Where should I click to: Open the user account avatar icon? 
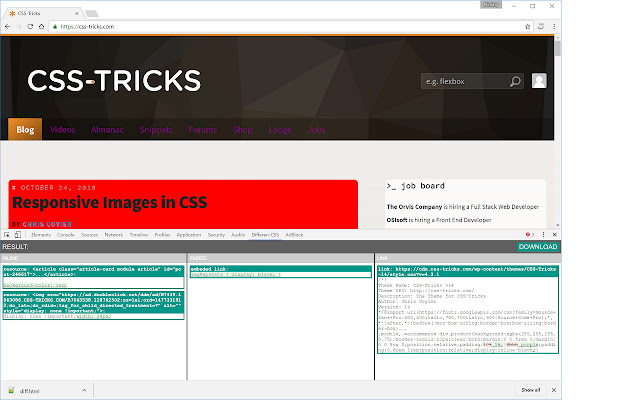pos(539,81)
